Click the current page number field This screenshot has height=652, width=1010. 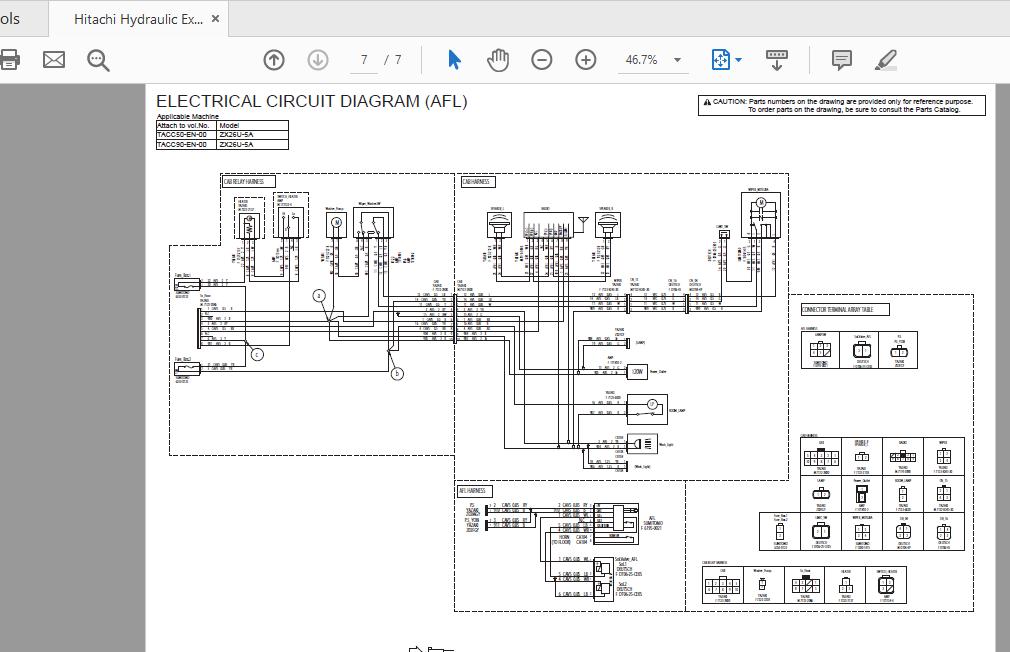[365, 60]
